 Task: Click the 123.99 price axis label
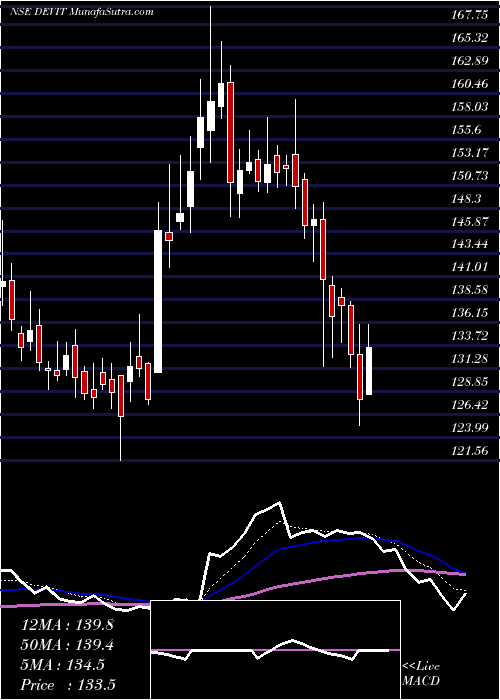pyautogui.click(x=469, y=429)
